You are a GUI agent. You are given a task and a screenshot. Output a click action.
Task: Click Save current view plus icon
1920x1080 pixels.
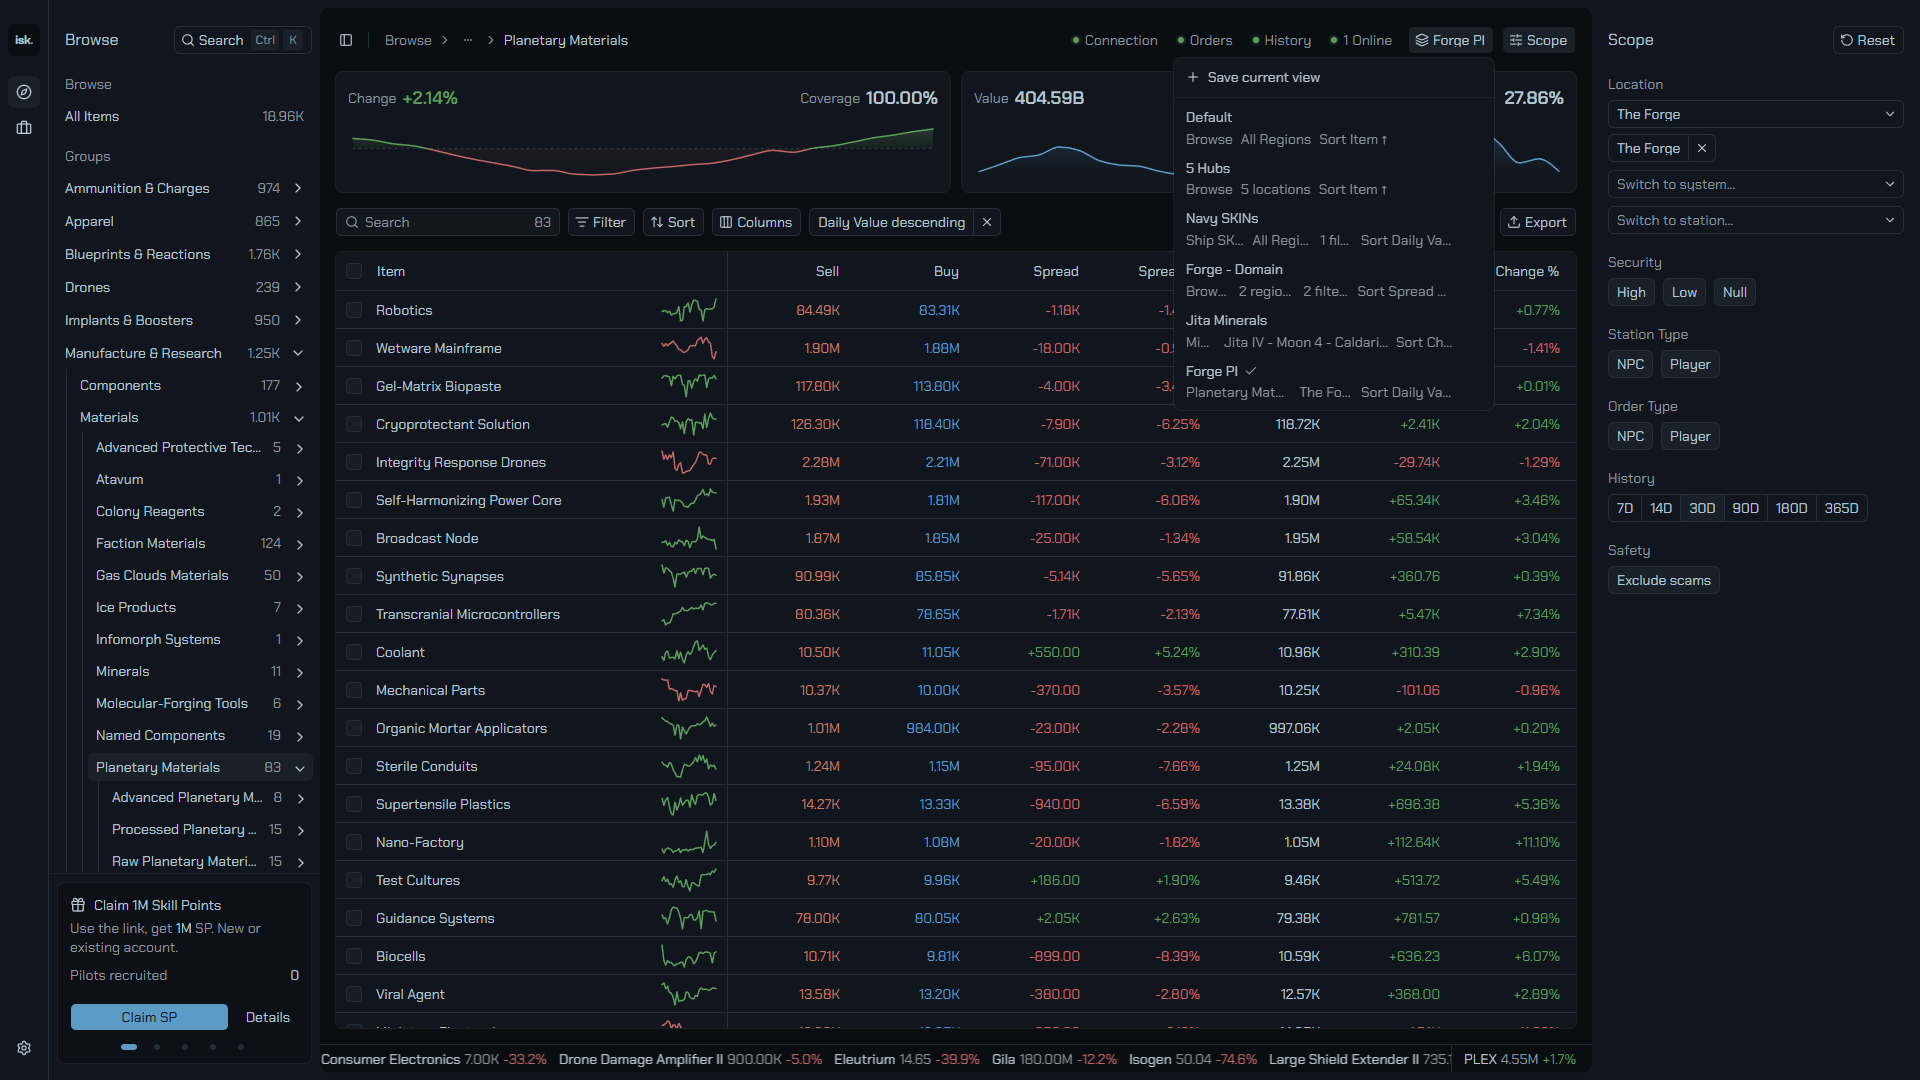pyautogui.click(x=1193, y=77)
